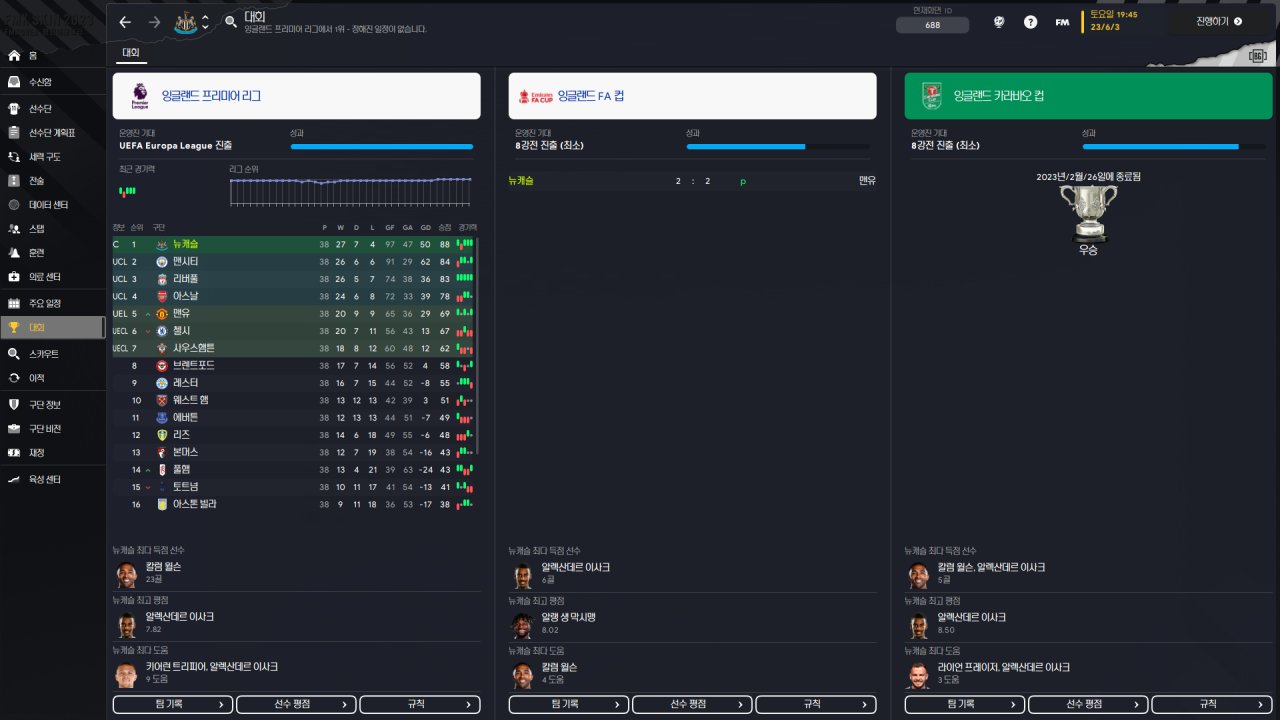Open Carabao Cup 규칙 button
The height and width of the screenshot is (720, 1280).
tap(1212, 704)
